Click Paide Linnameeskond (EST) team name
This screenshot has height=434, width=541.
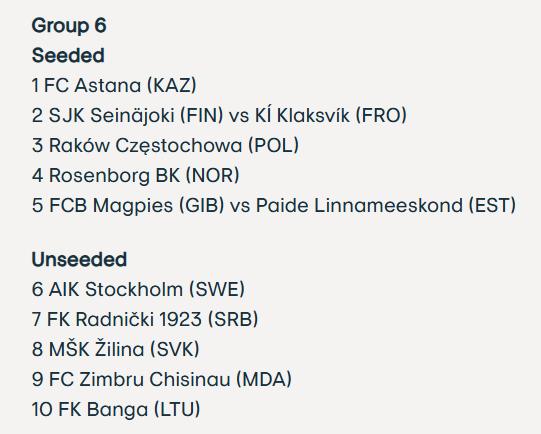tap(386, 205)
